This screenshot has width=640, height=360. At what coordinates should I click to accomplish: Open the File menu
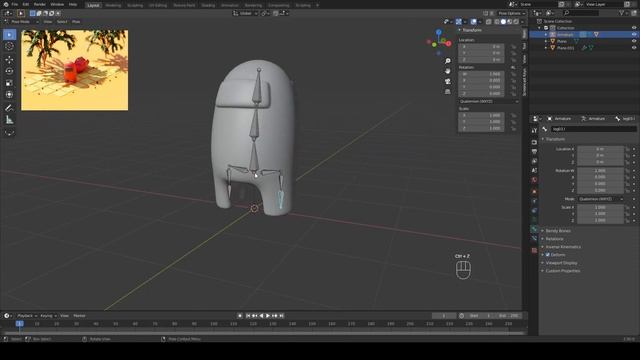click(15, 4)
